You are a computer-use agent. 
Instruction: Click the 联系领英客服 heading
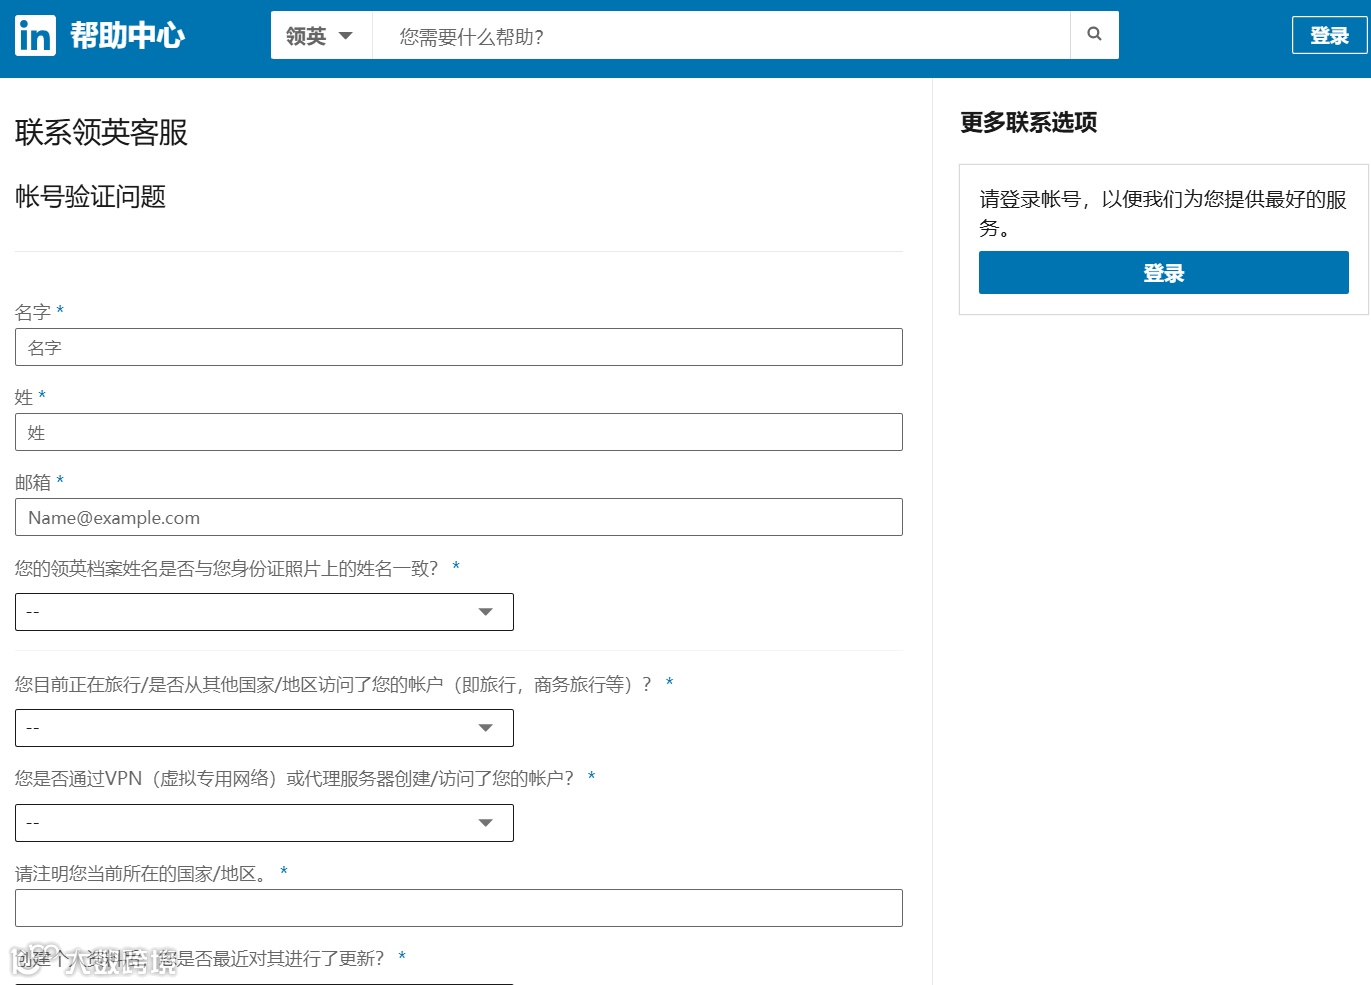(101, 132)
